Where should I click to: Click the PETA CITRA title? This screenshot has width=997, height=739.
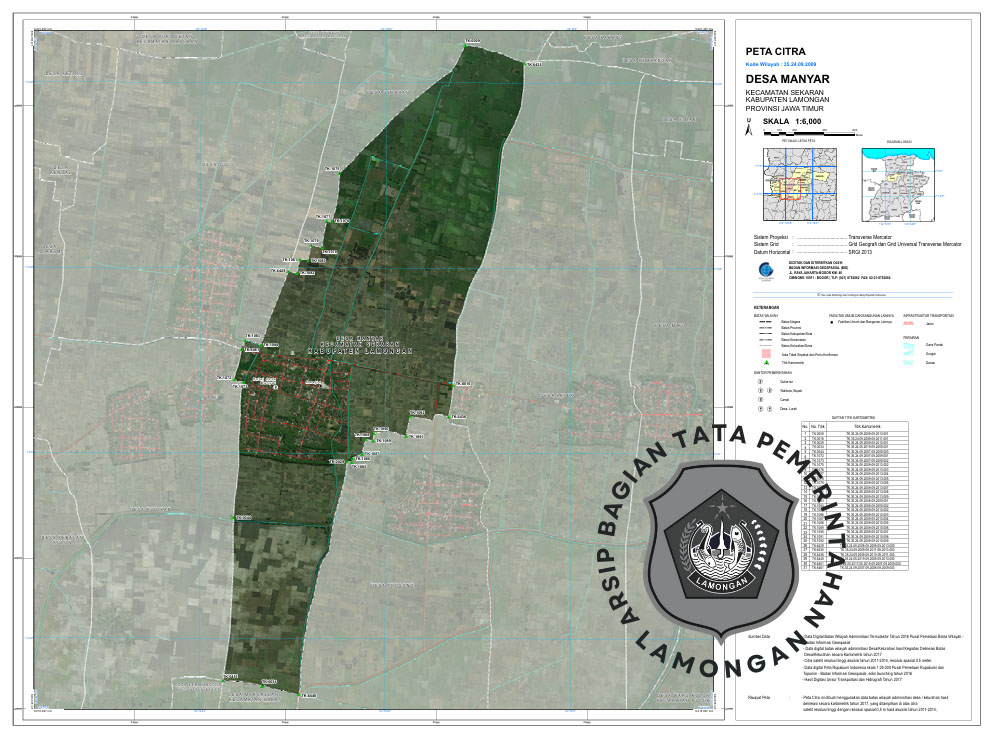pos(775,50)
